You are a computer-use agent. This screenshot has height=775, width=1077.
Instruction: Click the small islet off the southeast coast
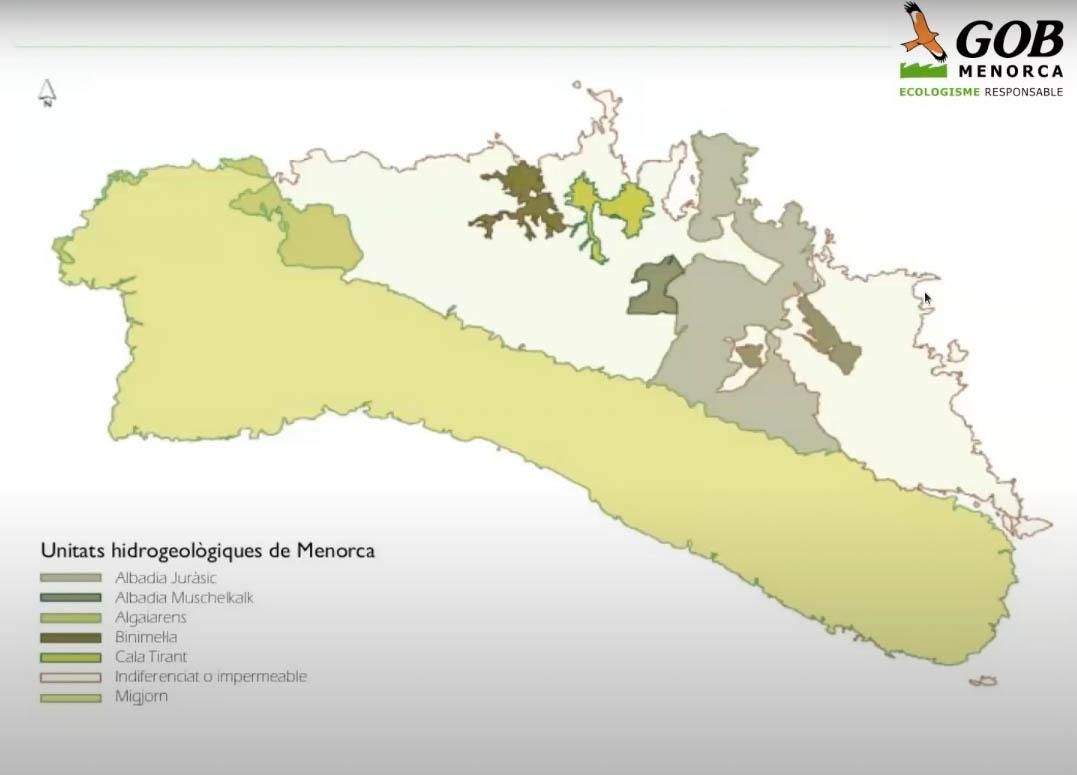(x=984, y=681)
